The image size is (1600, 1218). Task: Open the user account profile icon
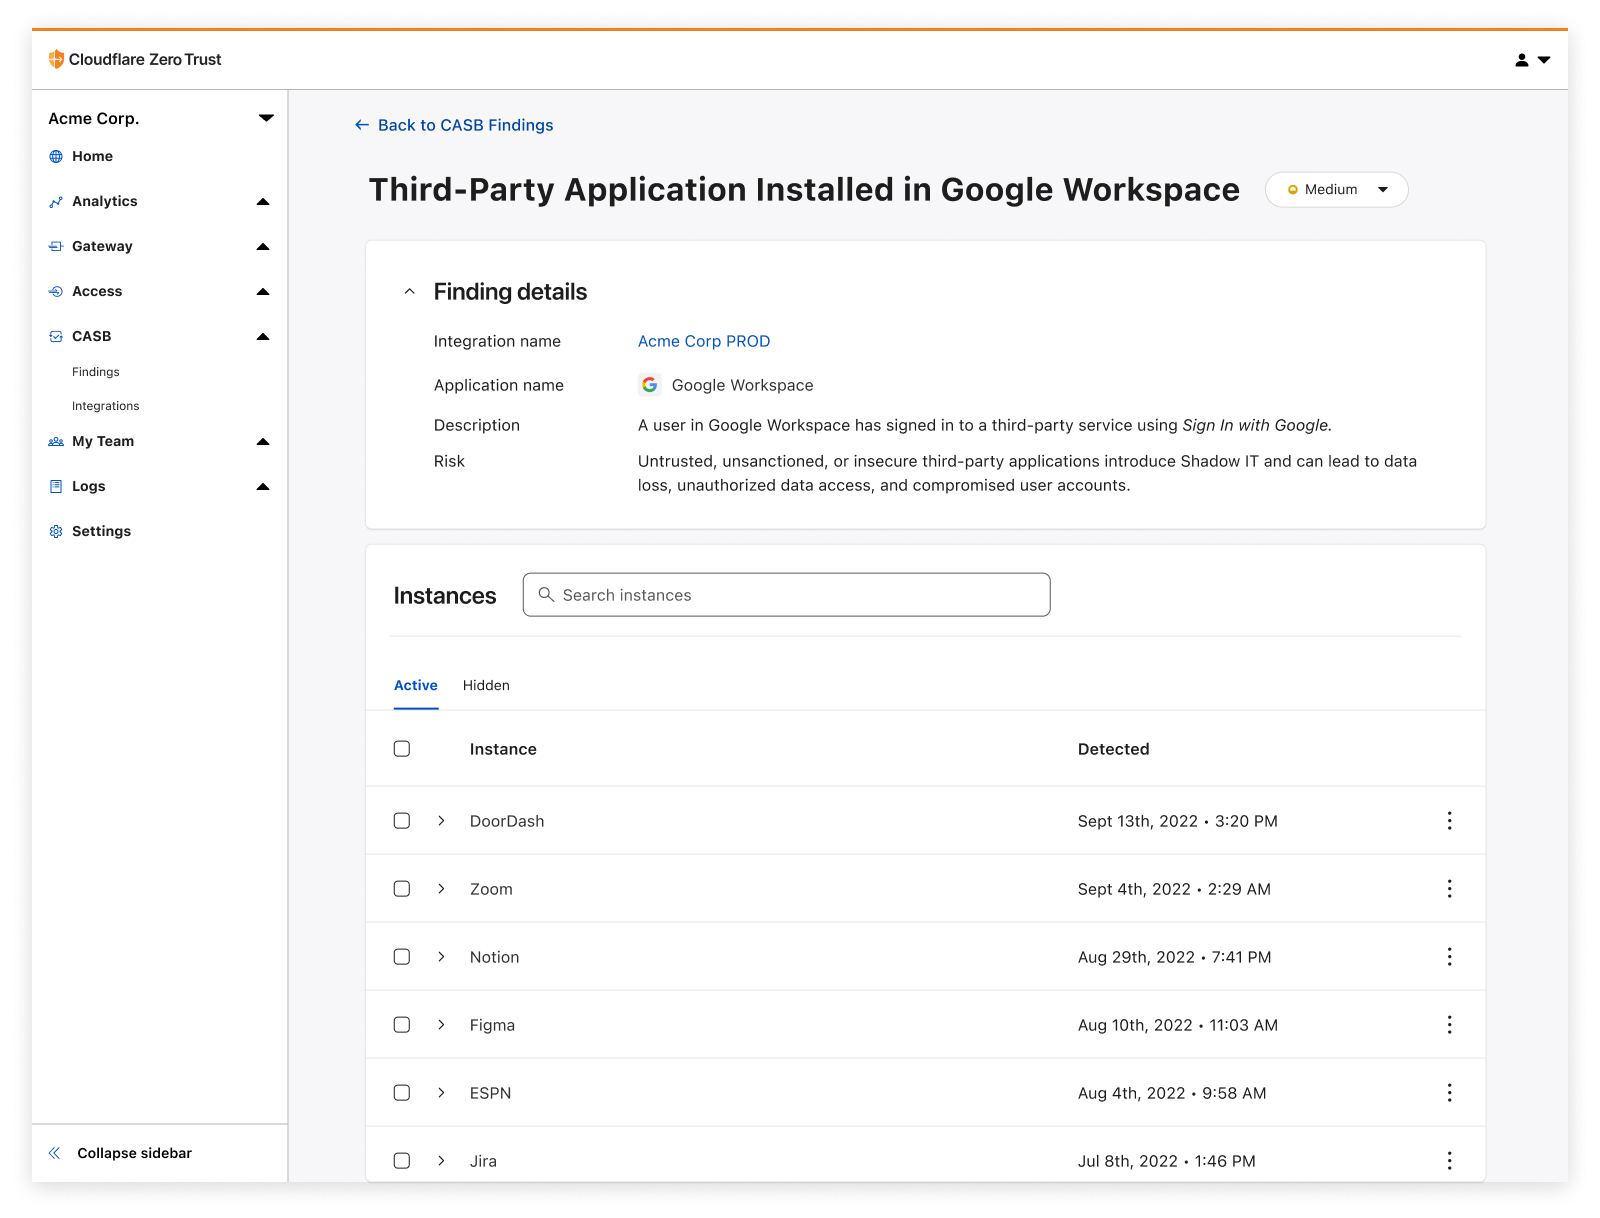1521,60
